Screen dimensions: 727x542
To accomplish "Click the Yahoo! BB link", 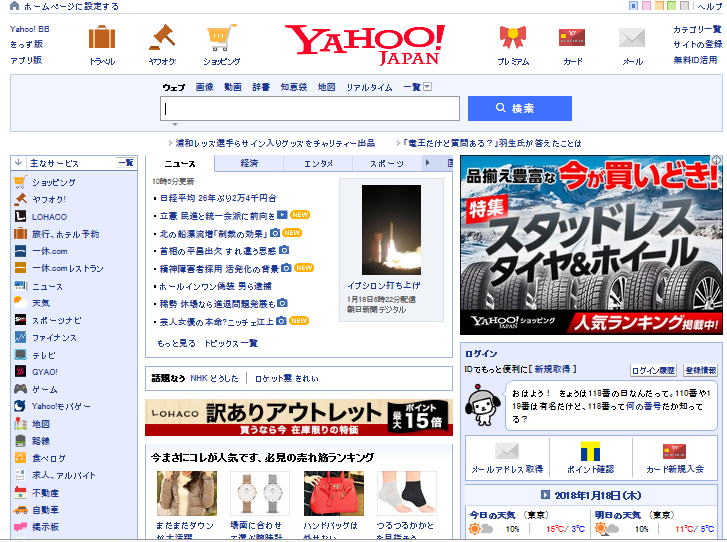I will (30, 29).
